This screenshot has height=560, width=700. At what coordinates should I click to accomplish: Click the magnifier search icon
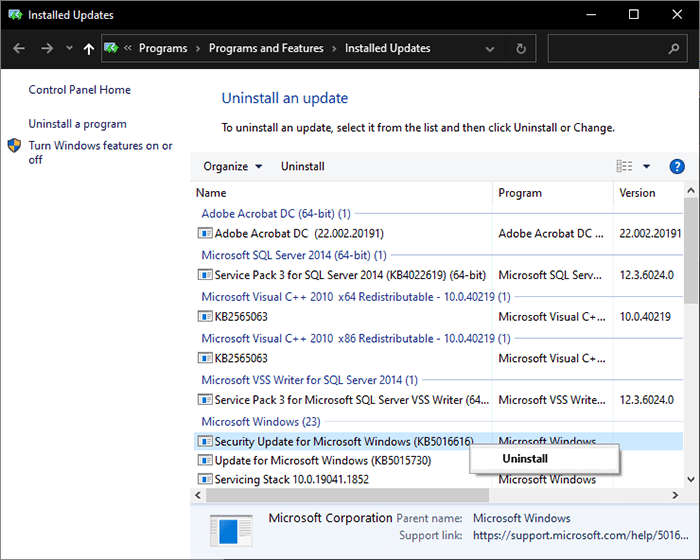(x=674, y=48)
